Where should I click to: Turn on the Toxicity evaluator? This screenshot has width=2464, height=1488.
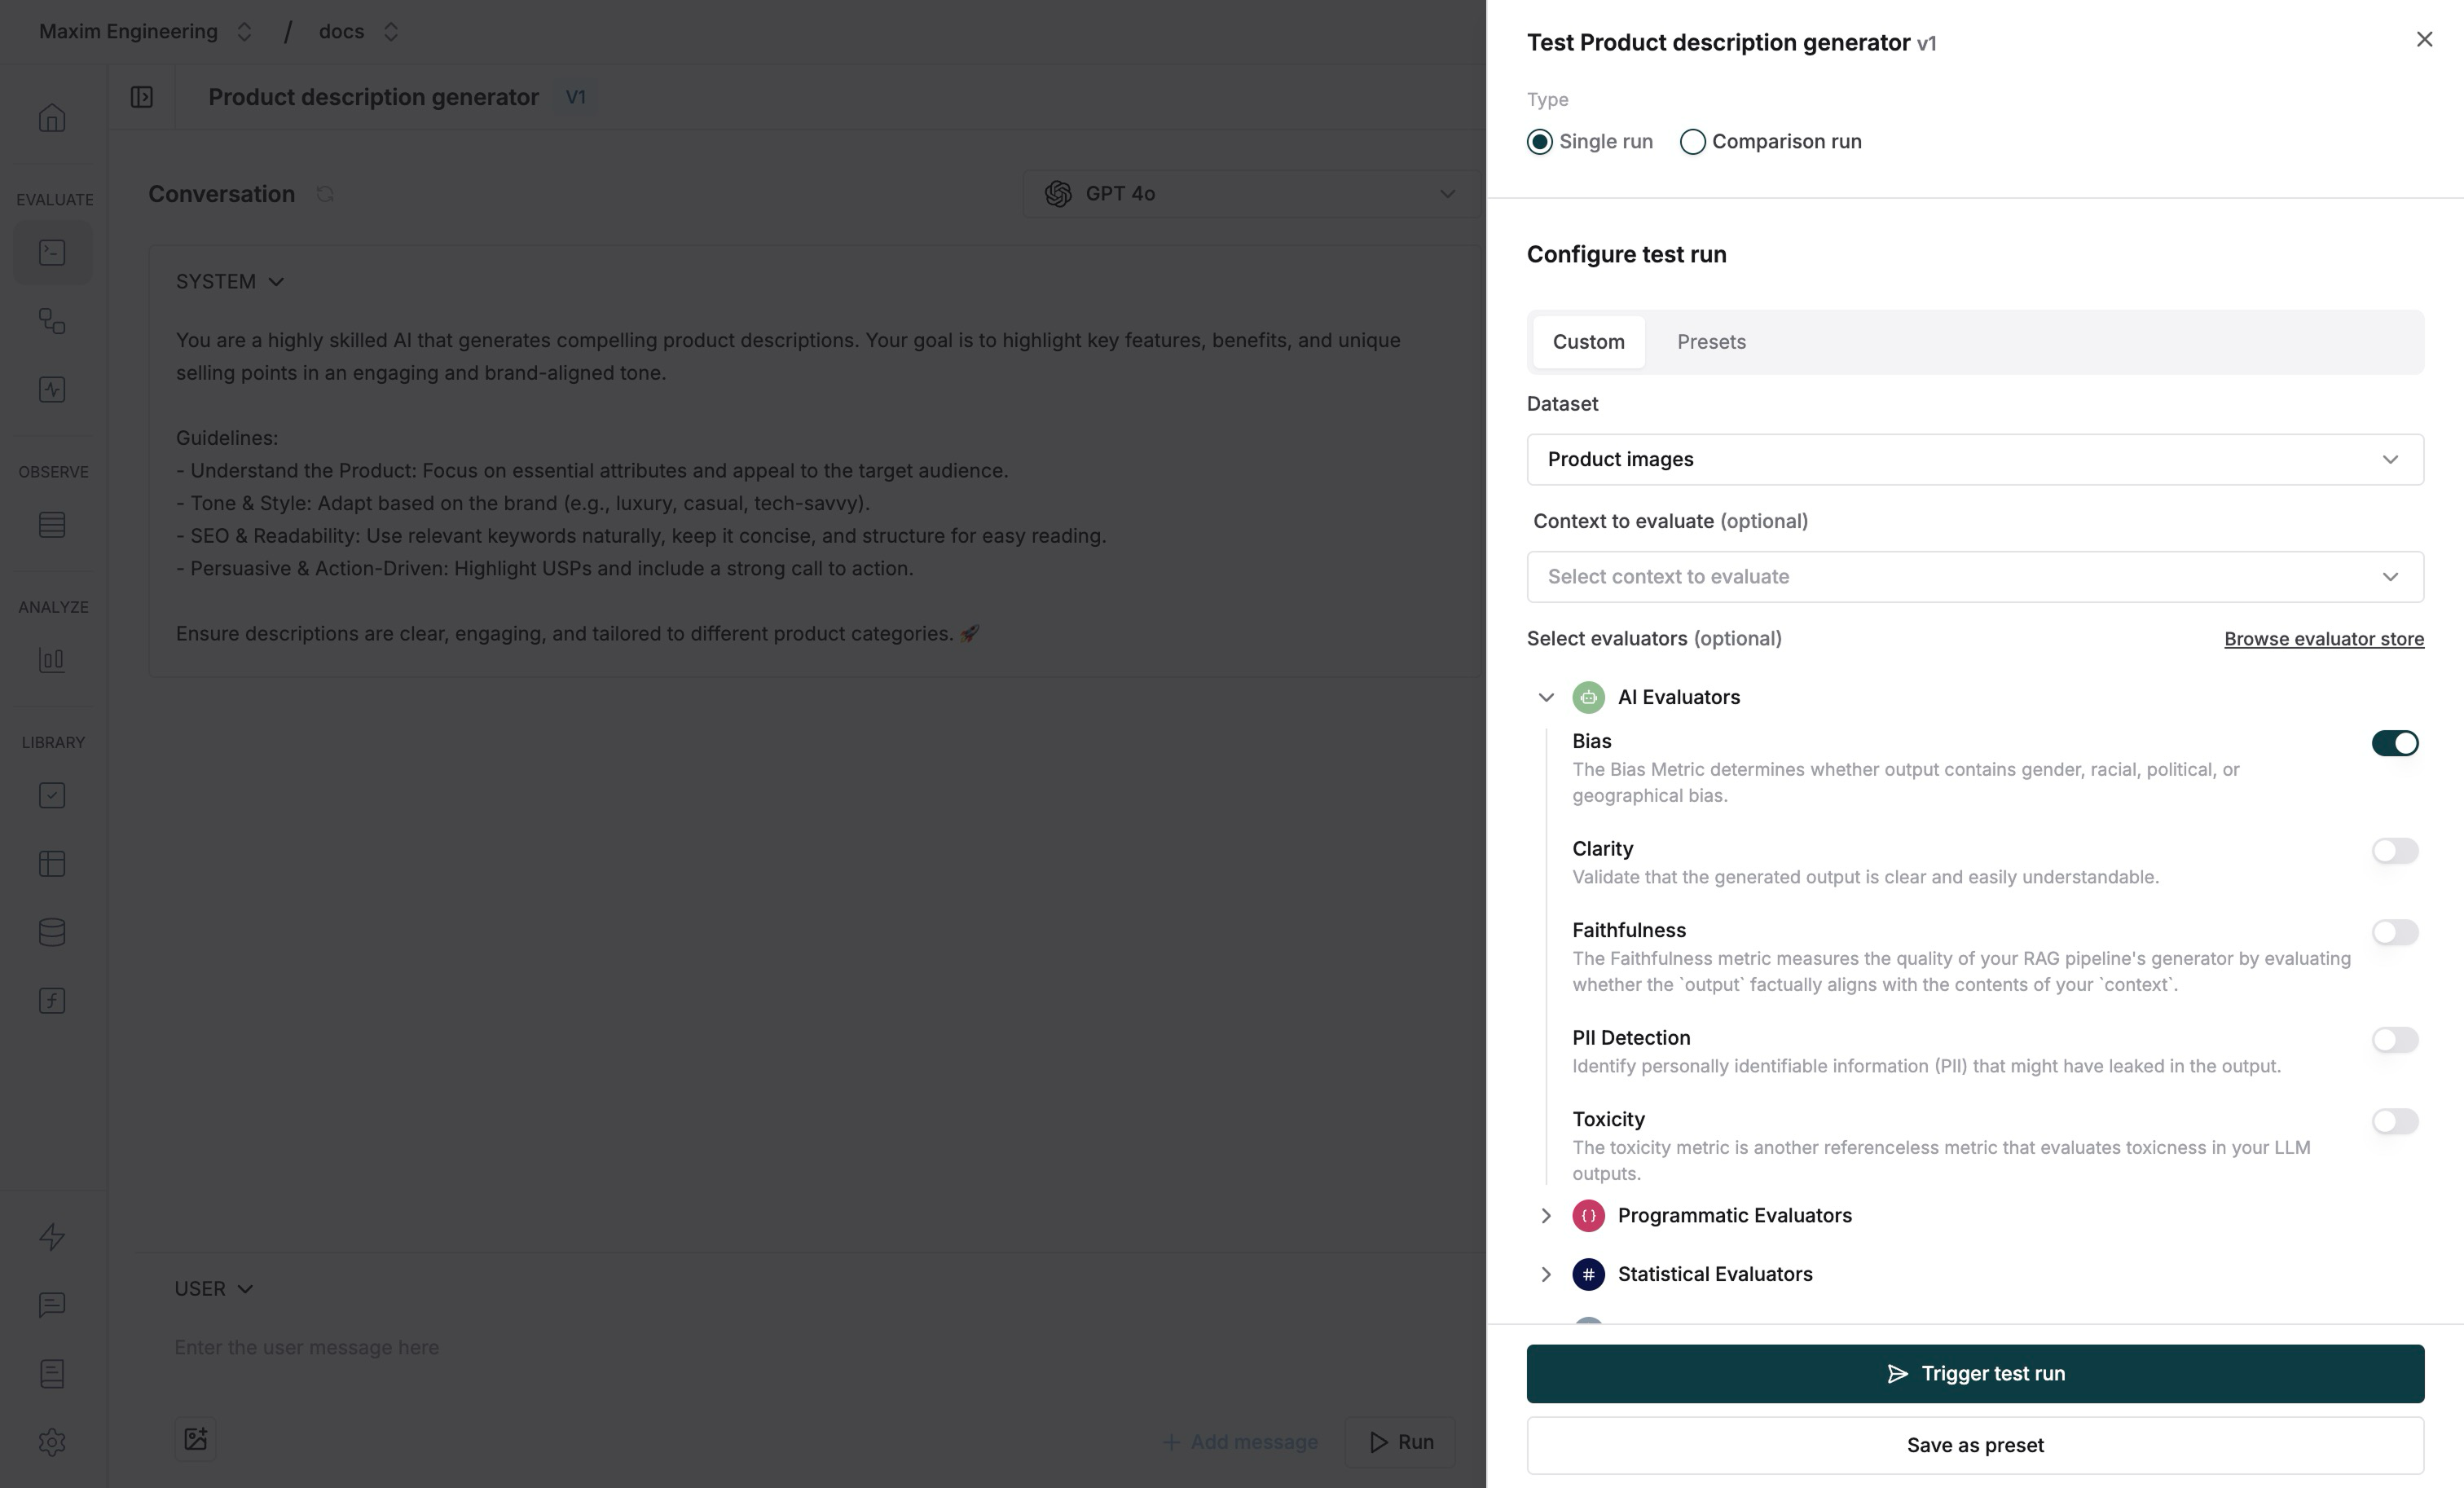2394,1121
